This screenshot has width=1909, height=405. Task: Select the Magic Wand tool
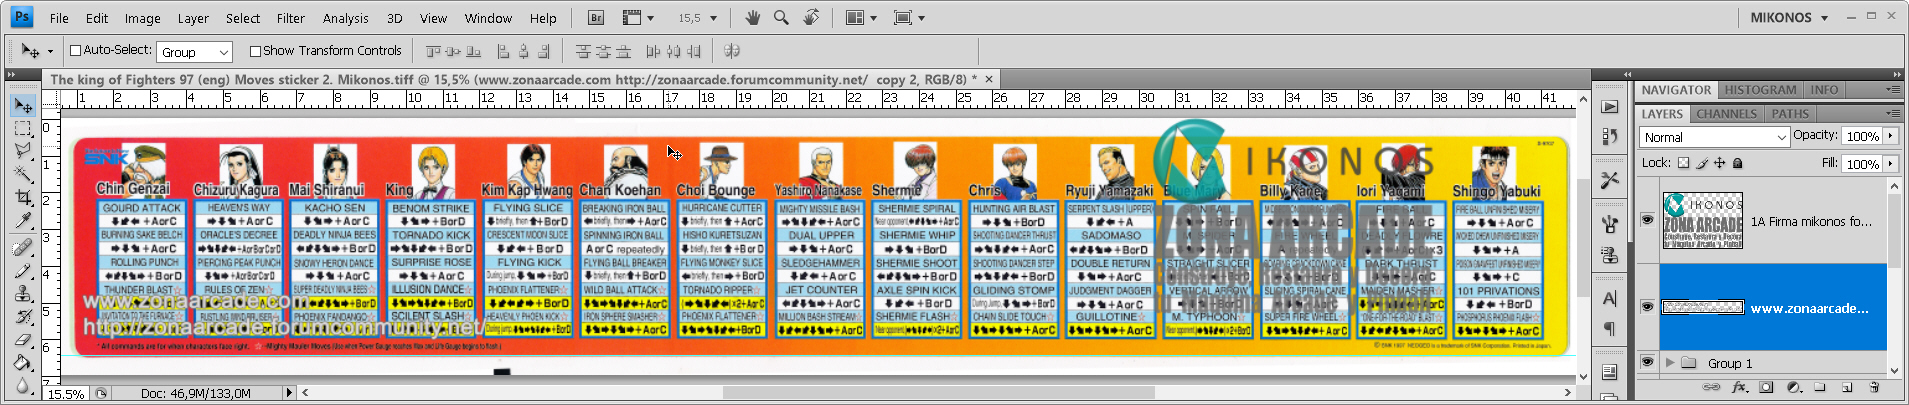(22, 174)
